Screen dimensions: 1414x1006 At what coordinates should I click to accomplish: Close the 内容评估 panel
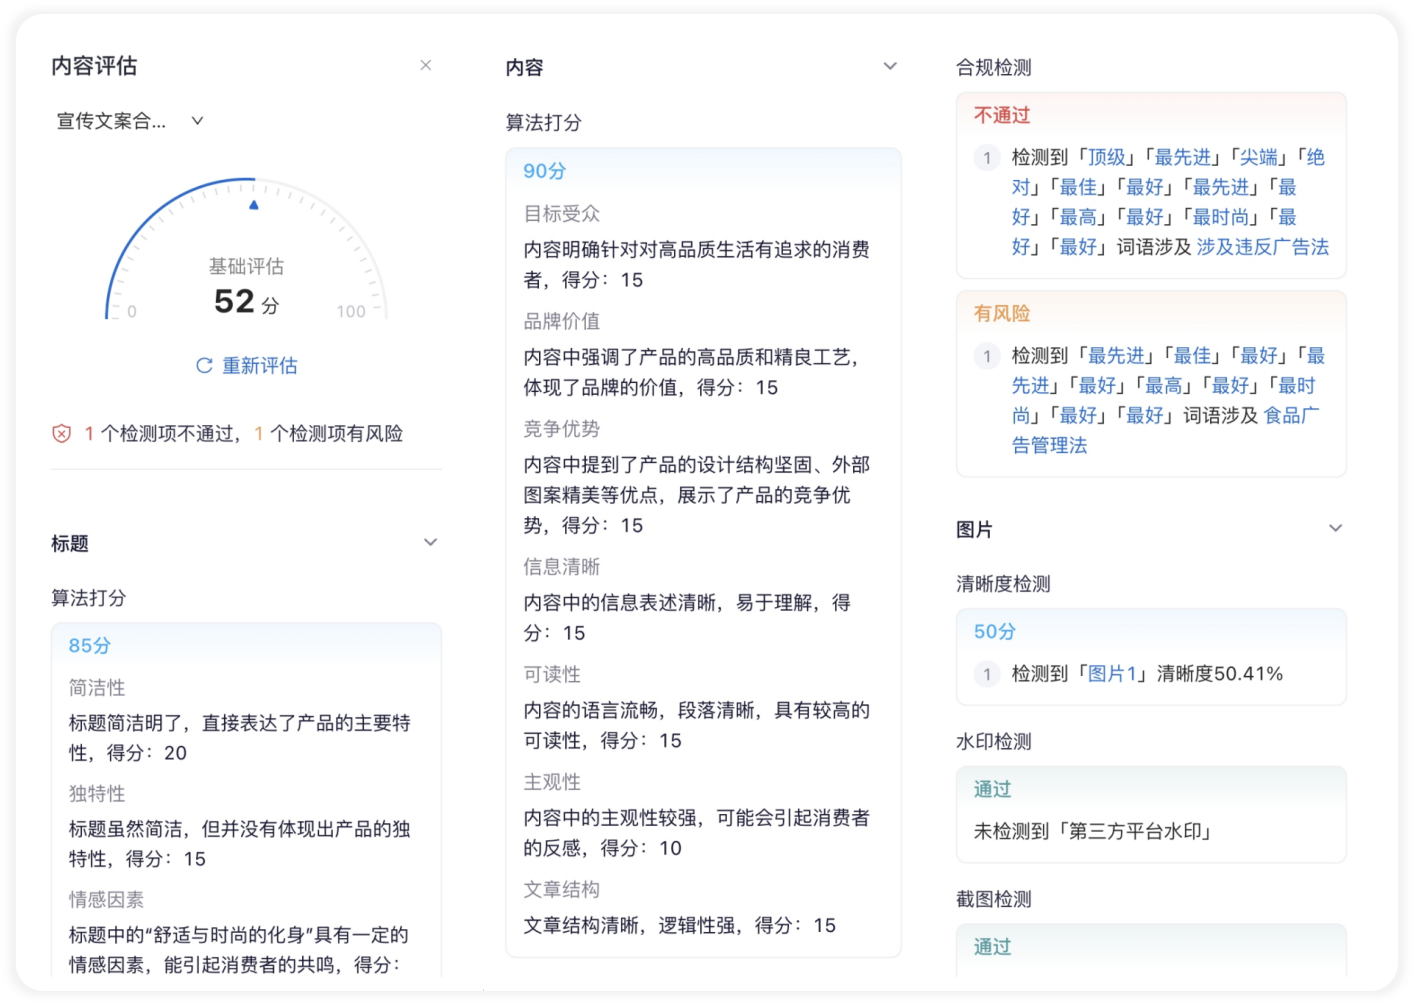[x=425, y=65]
